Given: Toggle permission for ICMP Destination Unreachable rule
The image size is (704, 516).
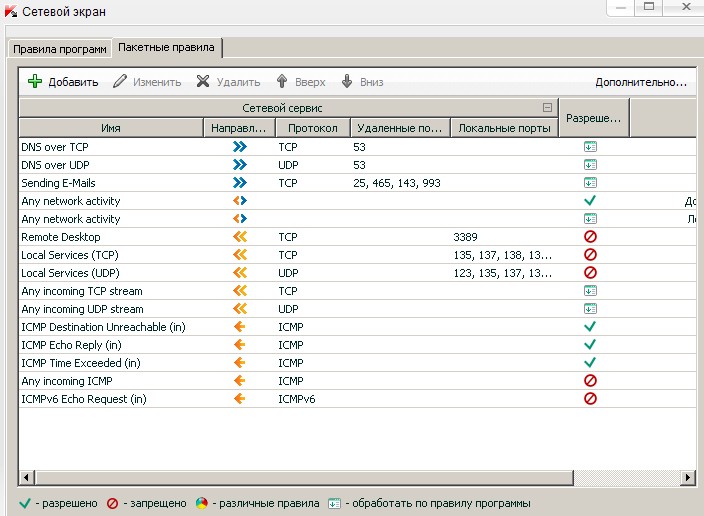Looking at the screenshot, I should coord(590,327).
